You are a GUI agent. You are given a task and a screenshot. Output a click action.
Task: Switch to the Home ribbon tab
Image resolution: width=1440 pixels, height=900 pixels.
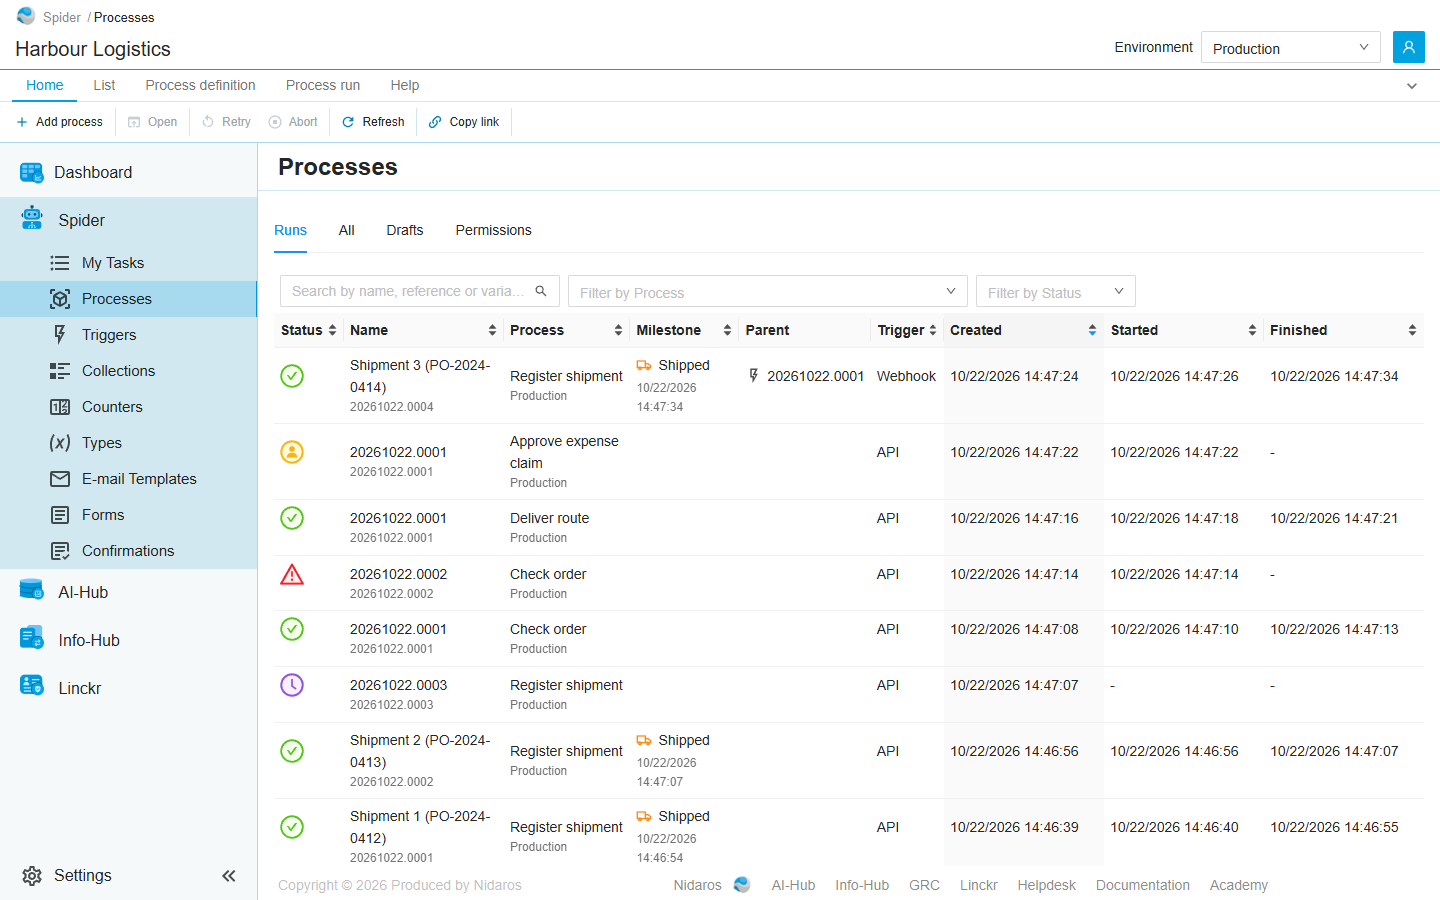45,85
